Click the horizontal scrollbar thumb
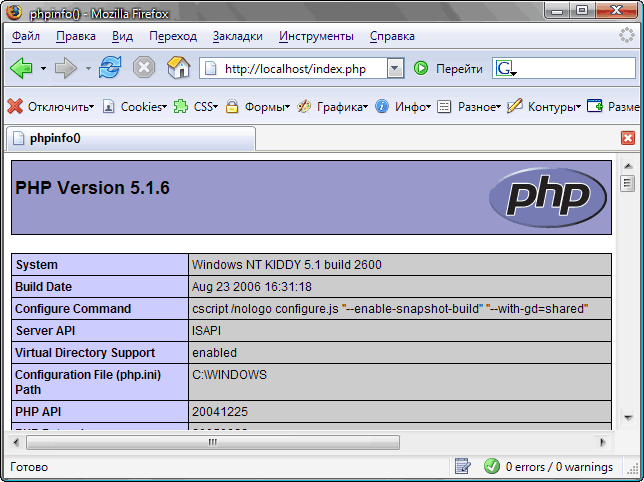The image size is (644, 482). (x=213, y=442)
